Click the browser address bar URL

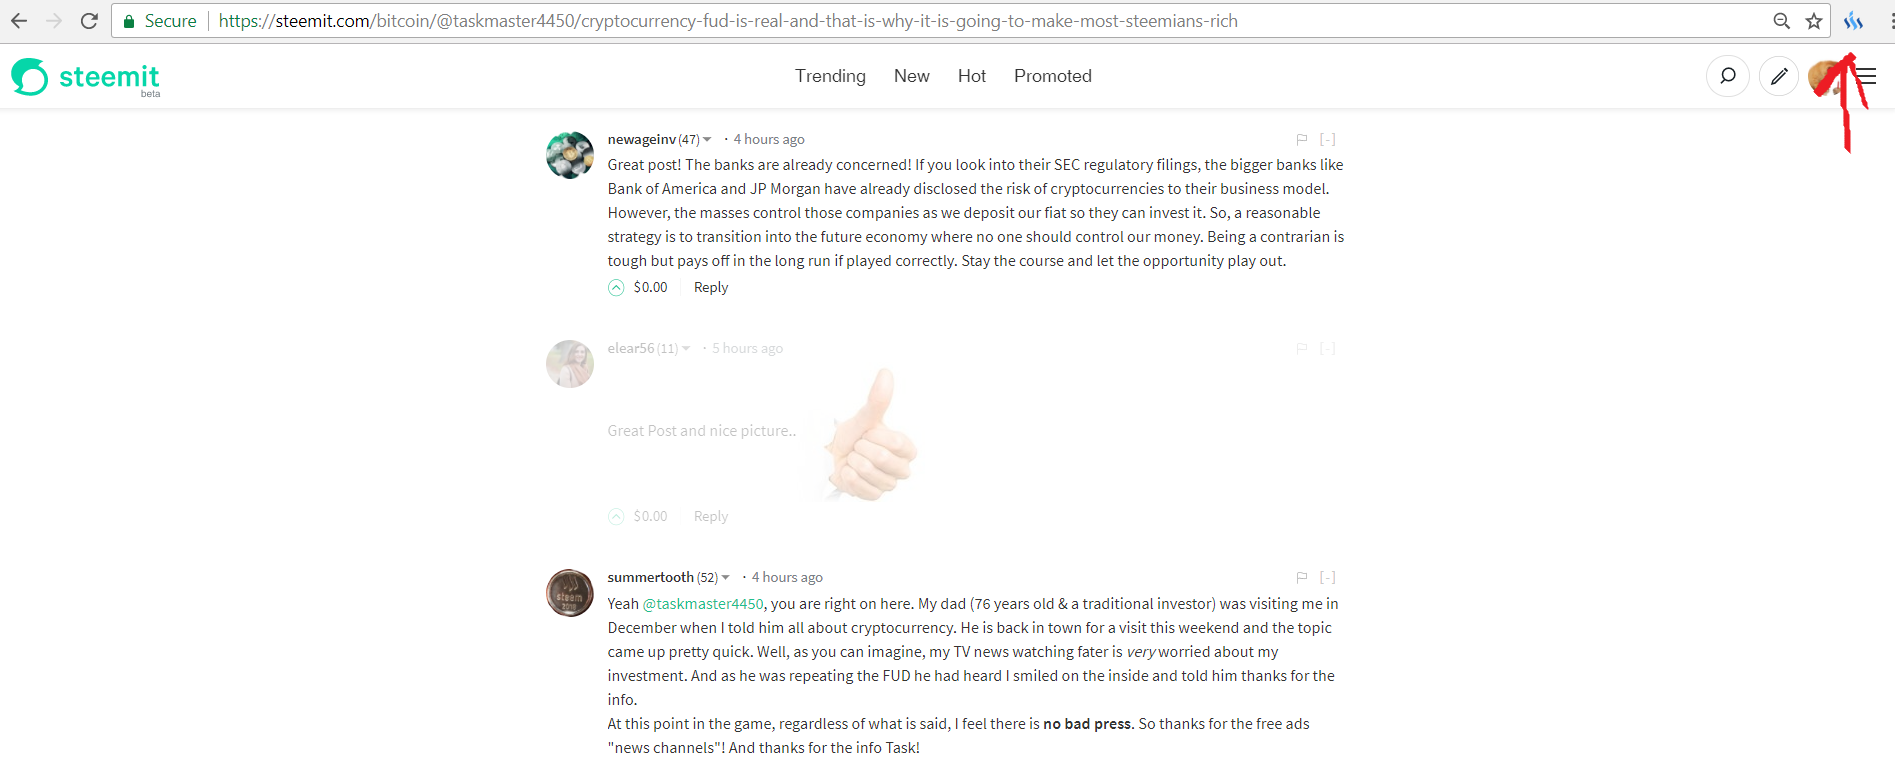coord(728,21)
